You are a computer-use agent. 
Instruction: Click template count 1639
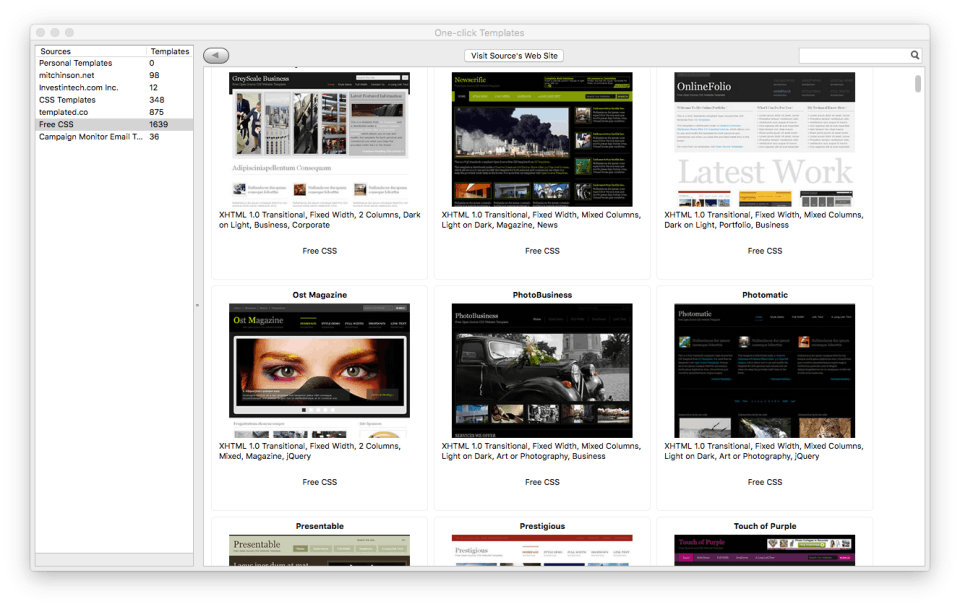coord(159,124)
